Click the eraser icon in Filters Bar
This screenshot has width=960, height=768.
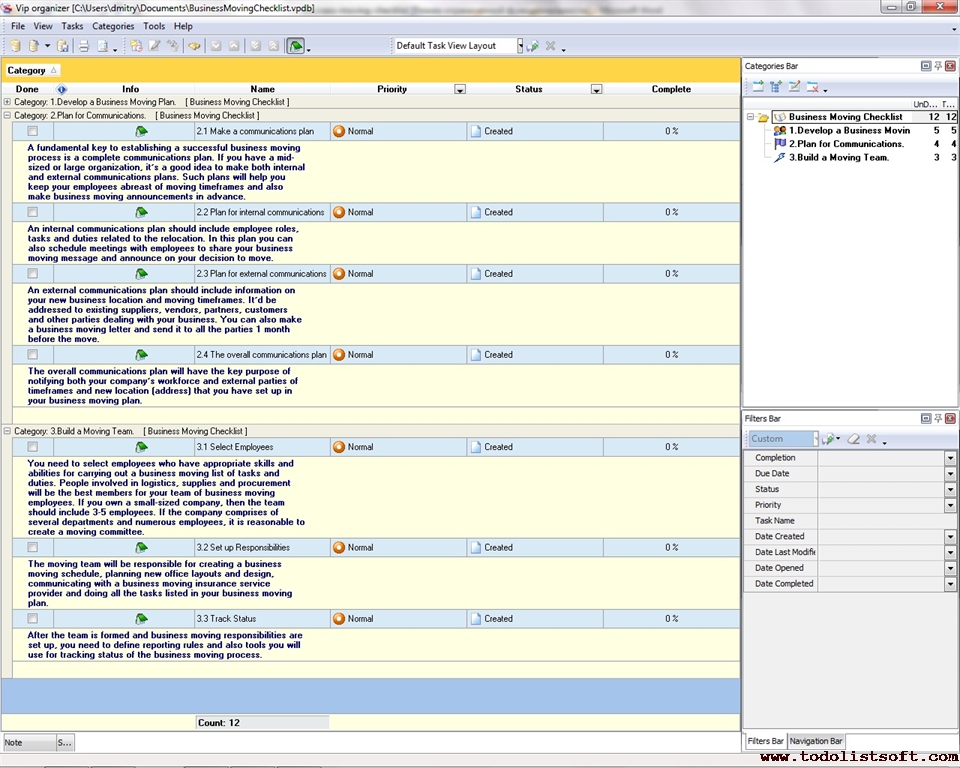pos(853,439)
